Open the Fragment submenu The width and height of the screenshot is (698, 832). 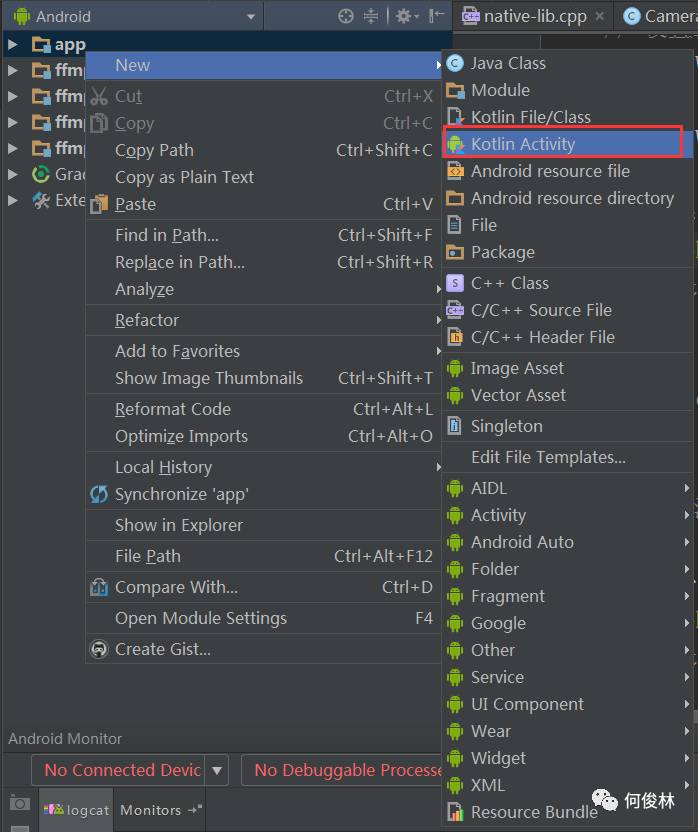[567, 596]
